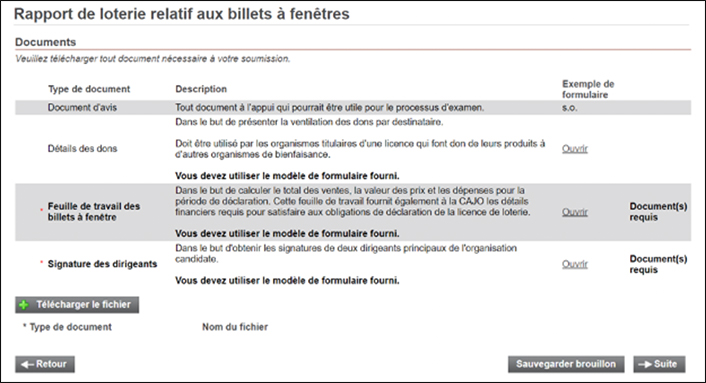Click the Sauvegarder brouillon button
Screen dimensions: 706x383
tap(566, 364)
